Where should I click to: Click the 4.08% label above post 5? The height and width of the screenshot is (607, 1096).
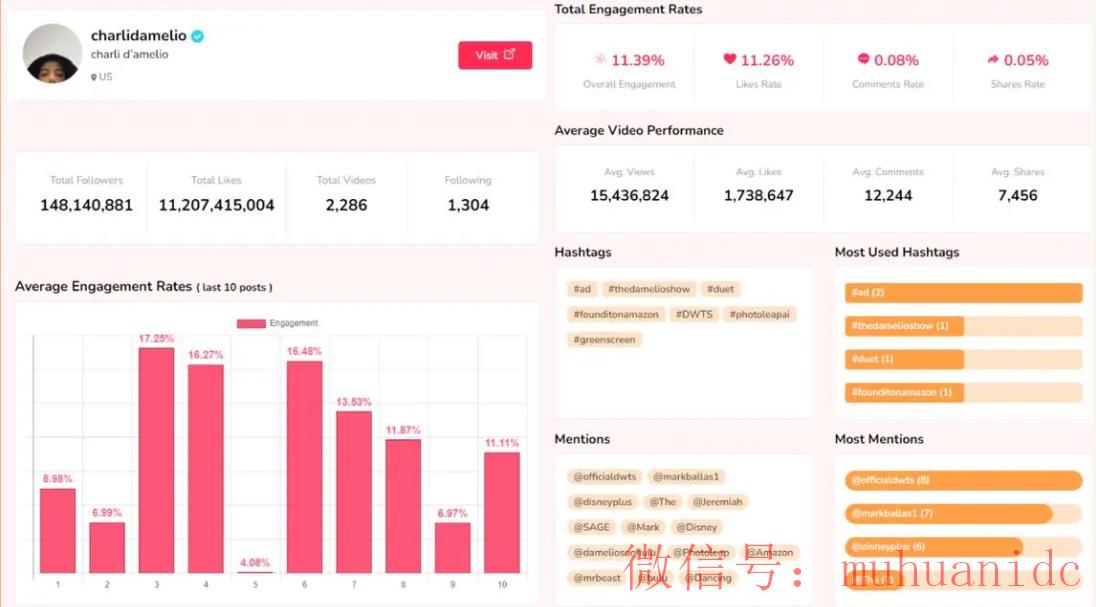[254, 562]
